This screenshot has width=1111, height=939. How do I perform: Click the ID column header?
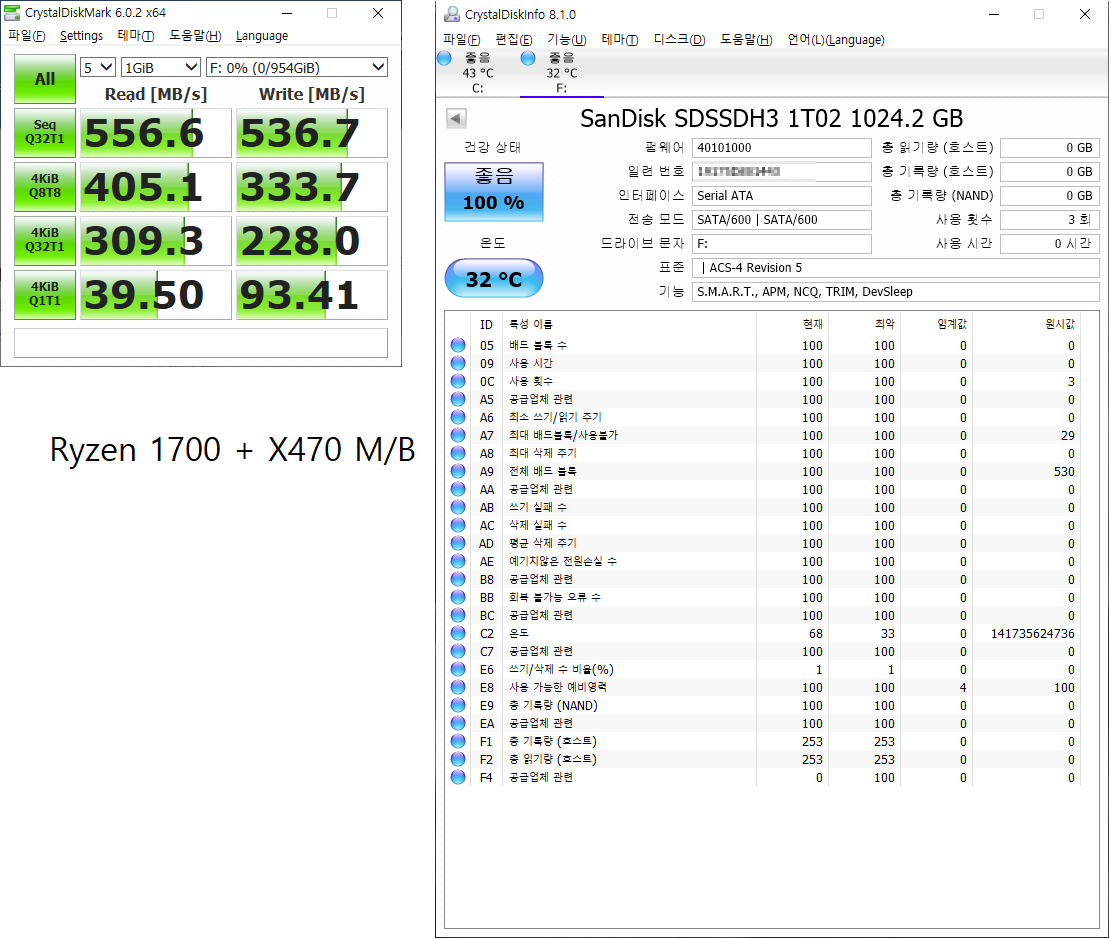tap(486, 324)
